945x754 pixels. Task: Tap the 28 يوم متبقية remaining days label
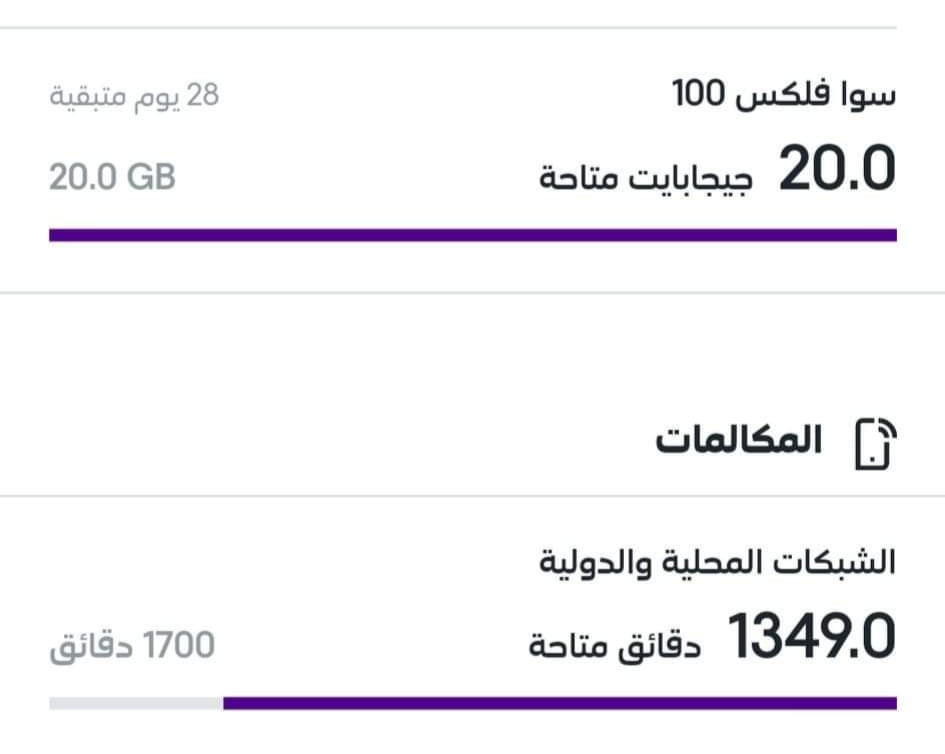pyautogui.click(x=134, y=96)
